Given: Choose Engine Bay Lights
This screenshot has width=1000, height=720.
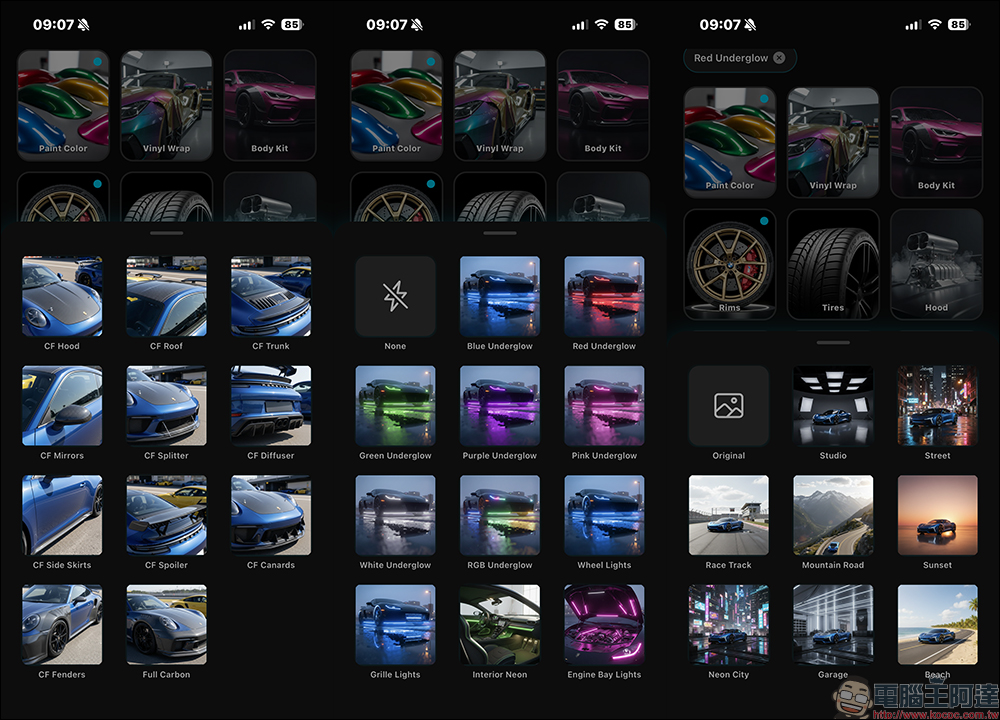Looking at the screenshot, I should pyautogui.click(x=604, y=624).
